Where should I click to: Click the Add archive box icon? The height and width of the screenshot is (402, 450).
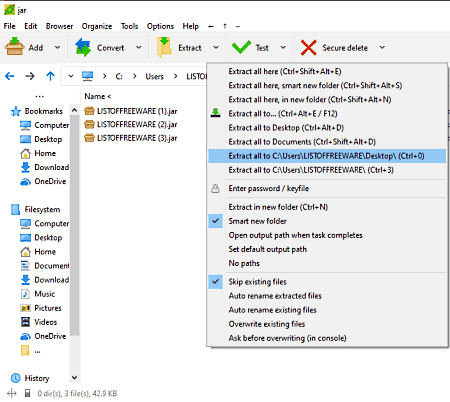(x=15, y=47)
